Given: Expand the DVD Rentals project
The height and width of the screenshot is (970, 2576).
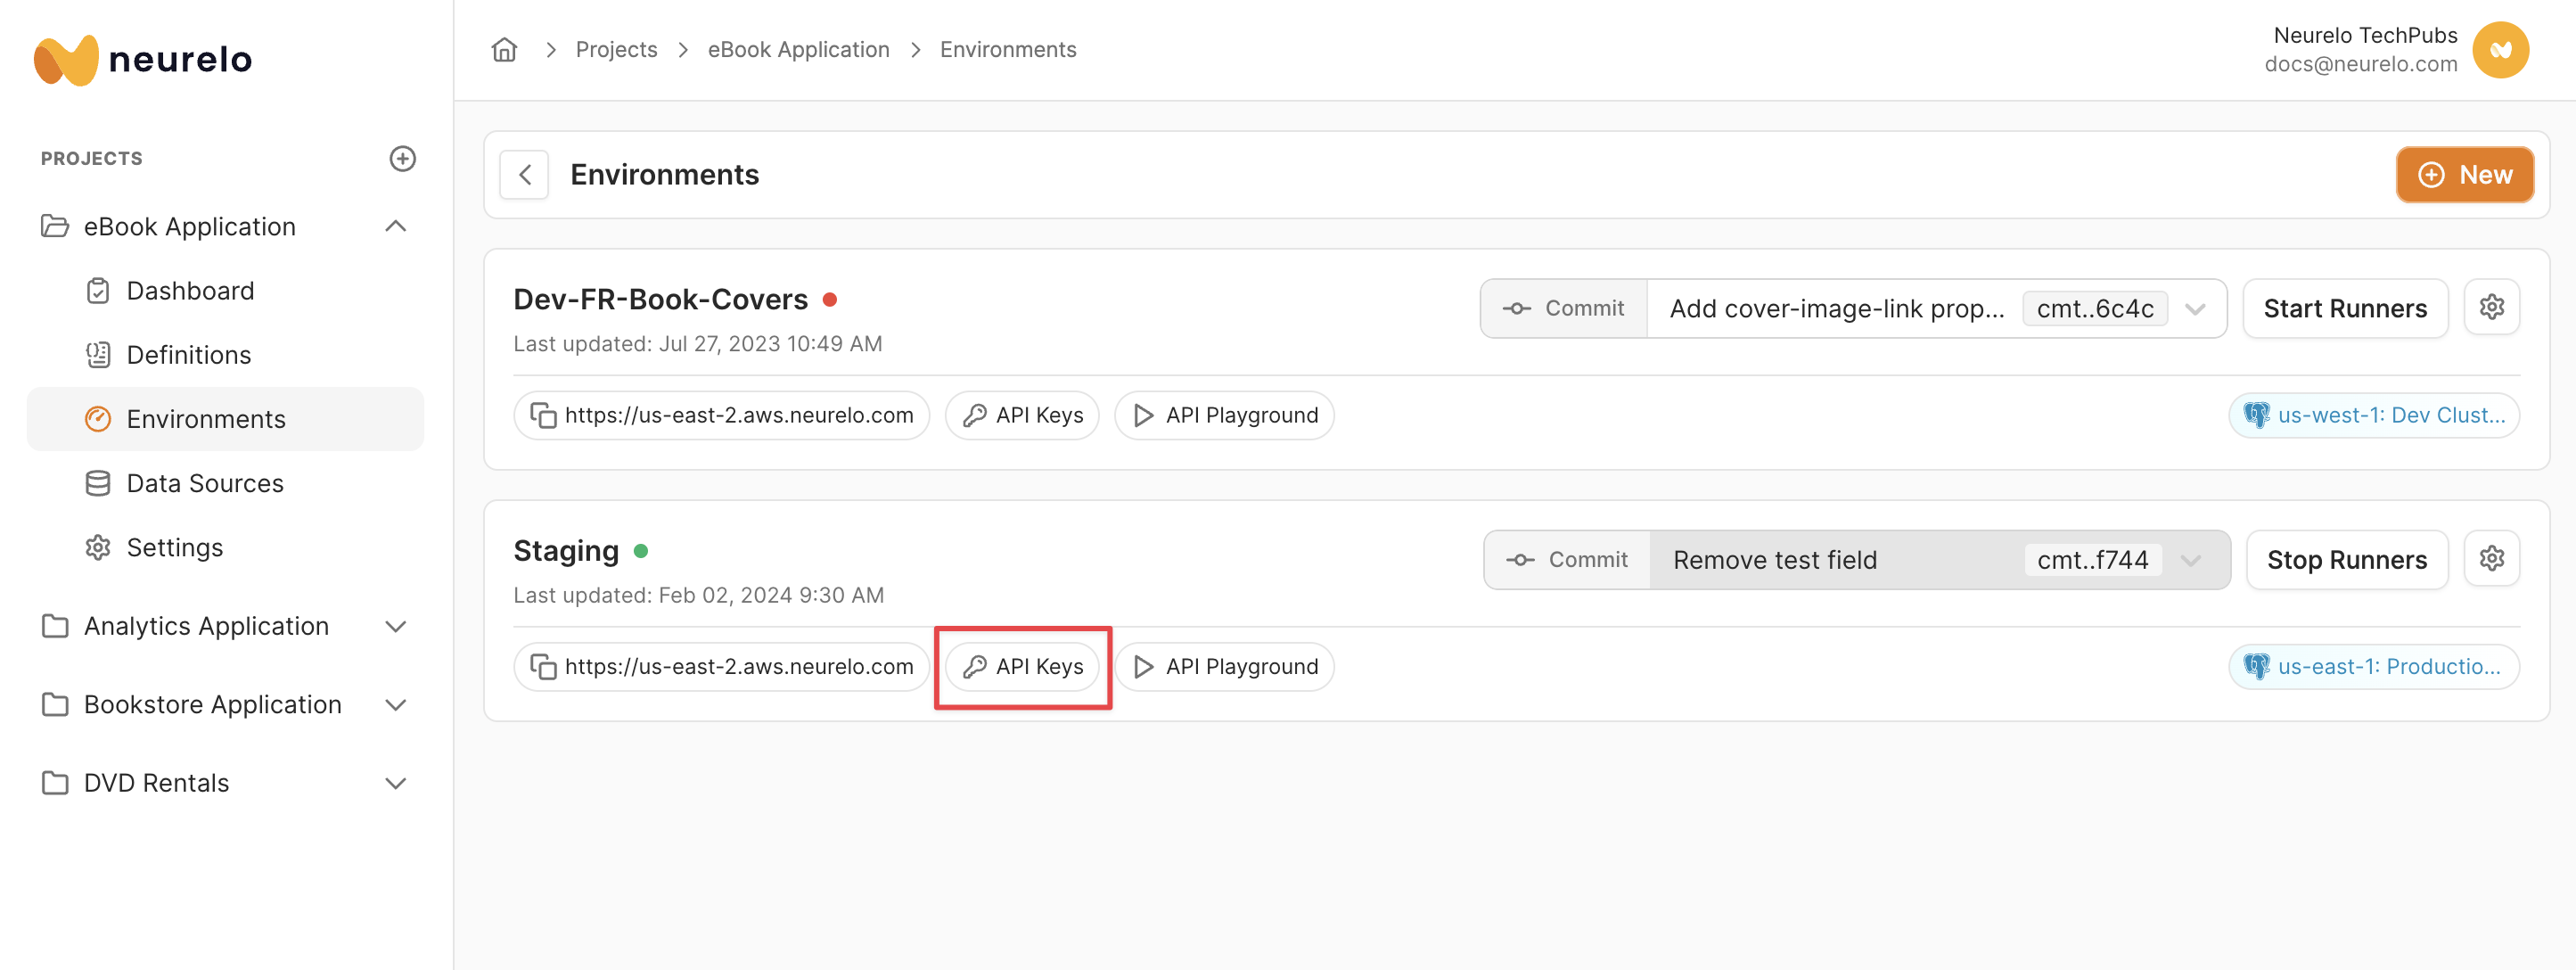Looking at the screenshot, I should point(395,783).
